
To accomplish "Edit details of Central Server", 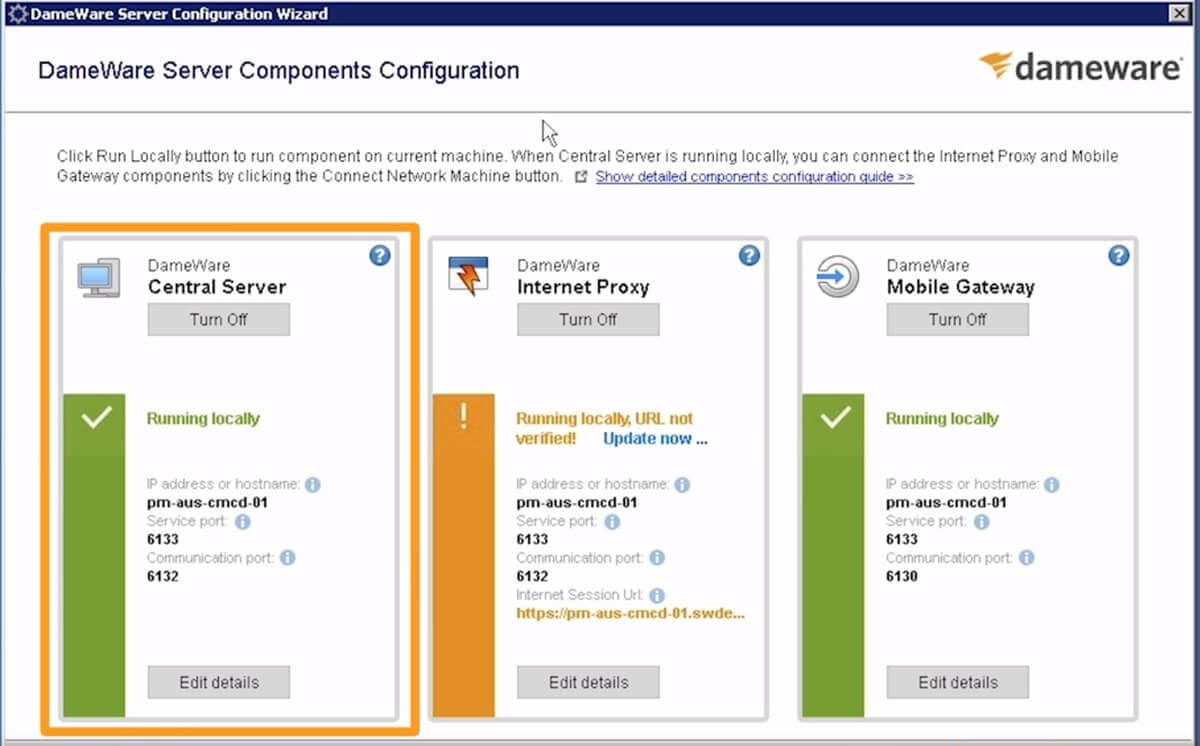I will [219, 682].
